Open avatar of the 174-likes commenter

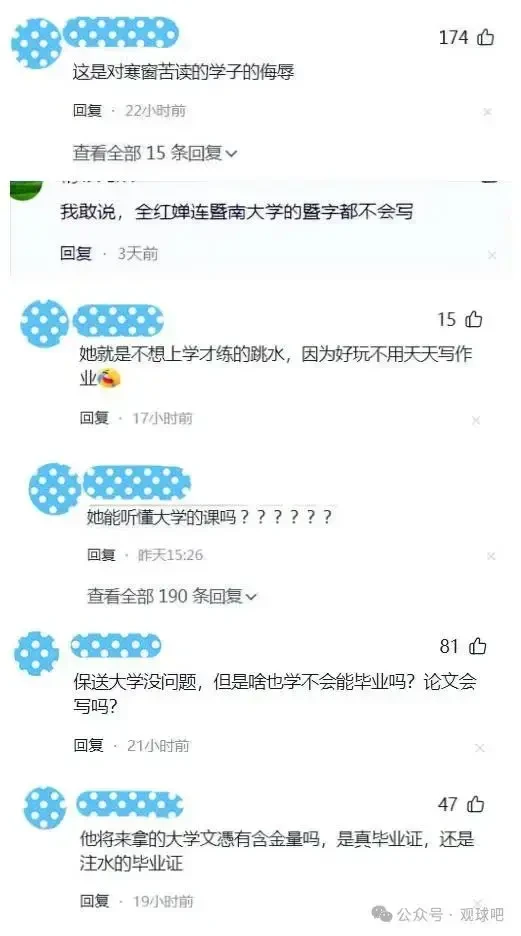click(36, 44)
